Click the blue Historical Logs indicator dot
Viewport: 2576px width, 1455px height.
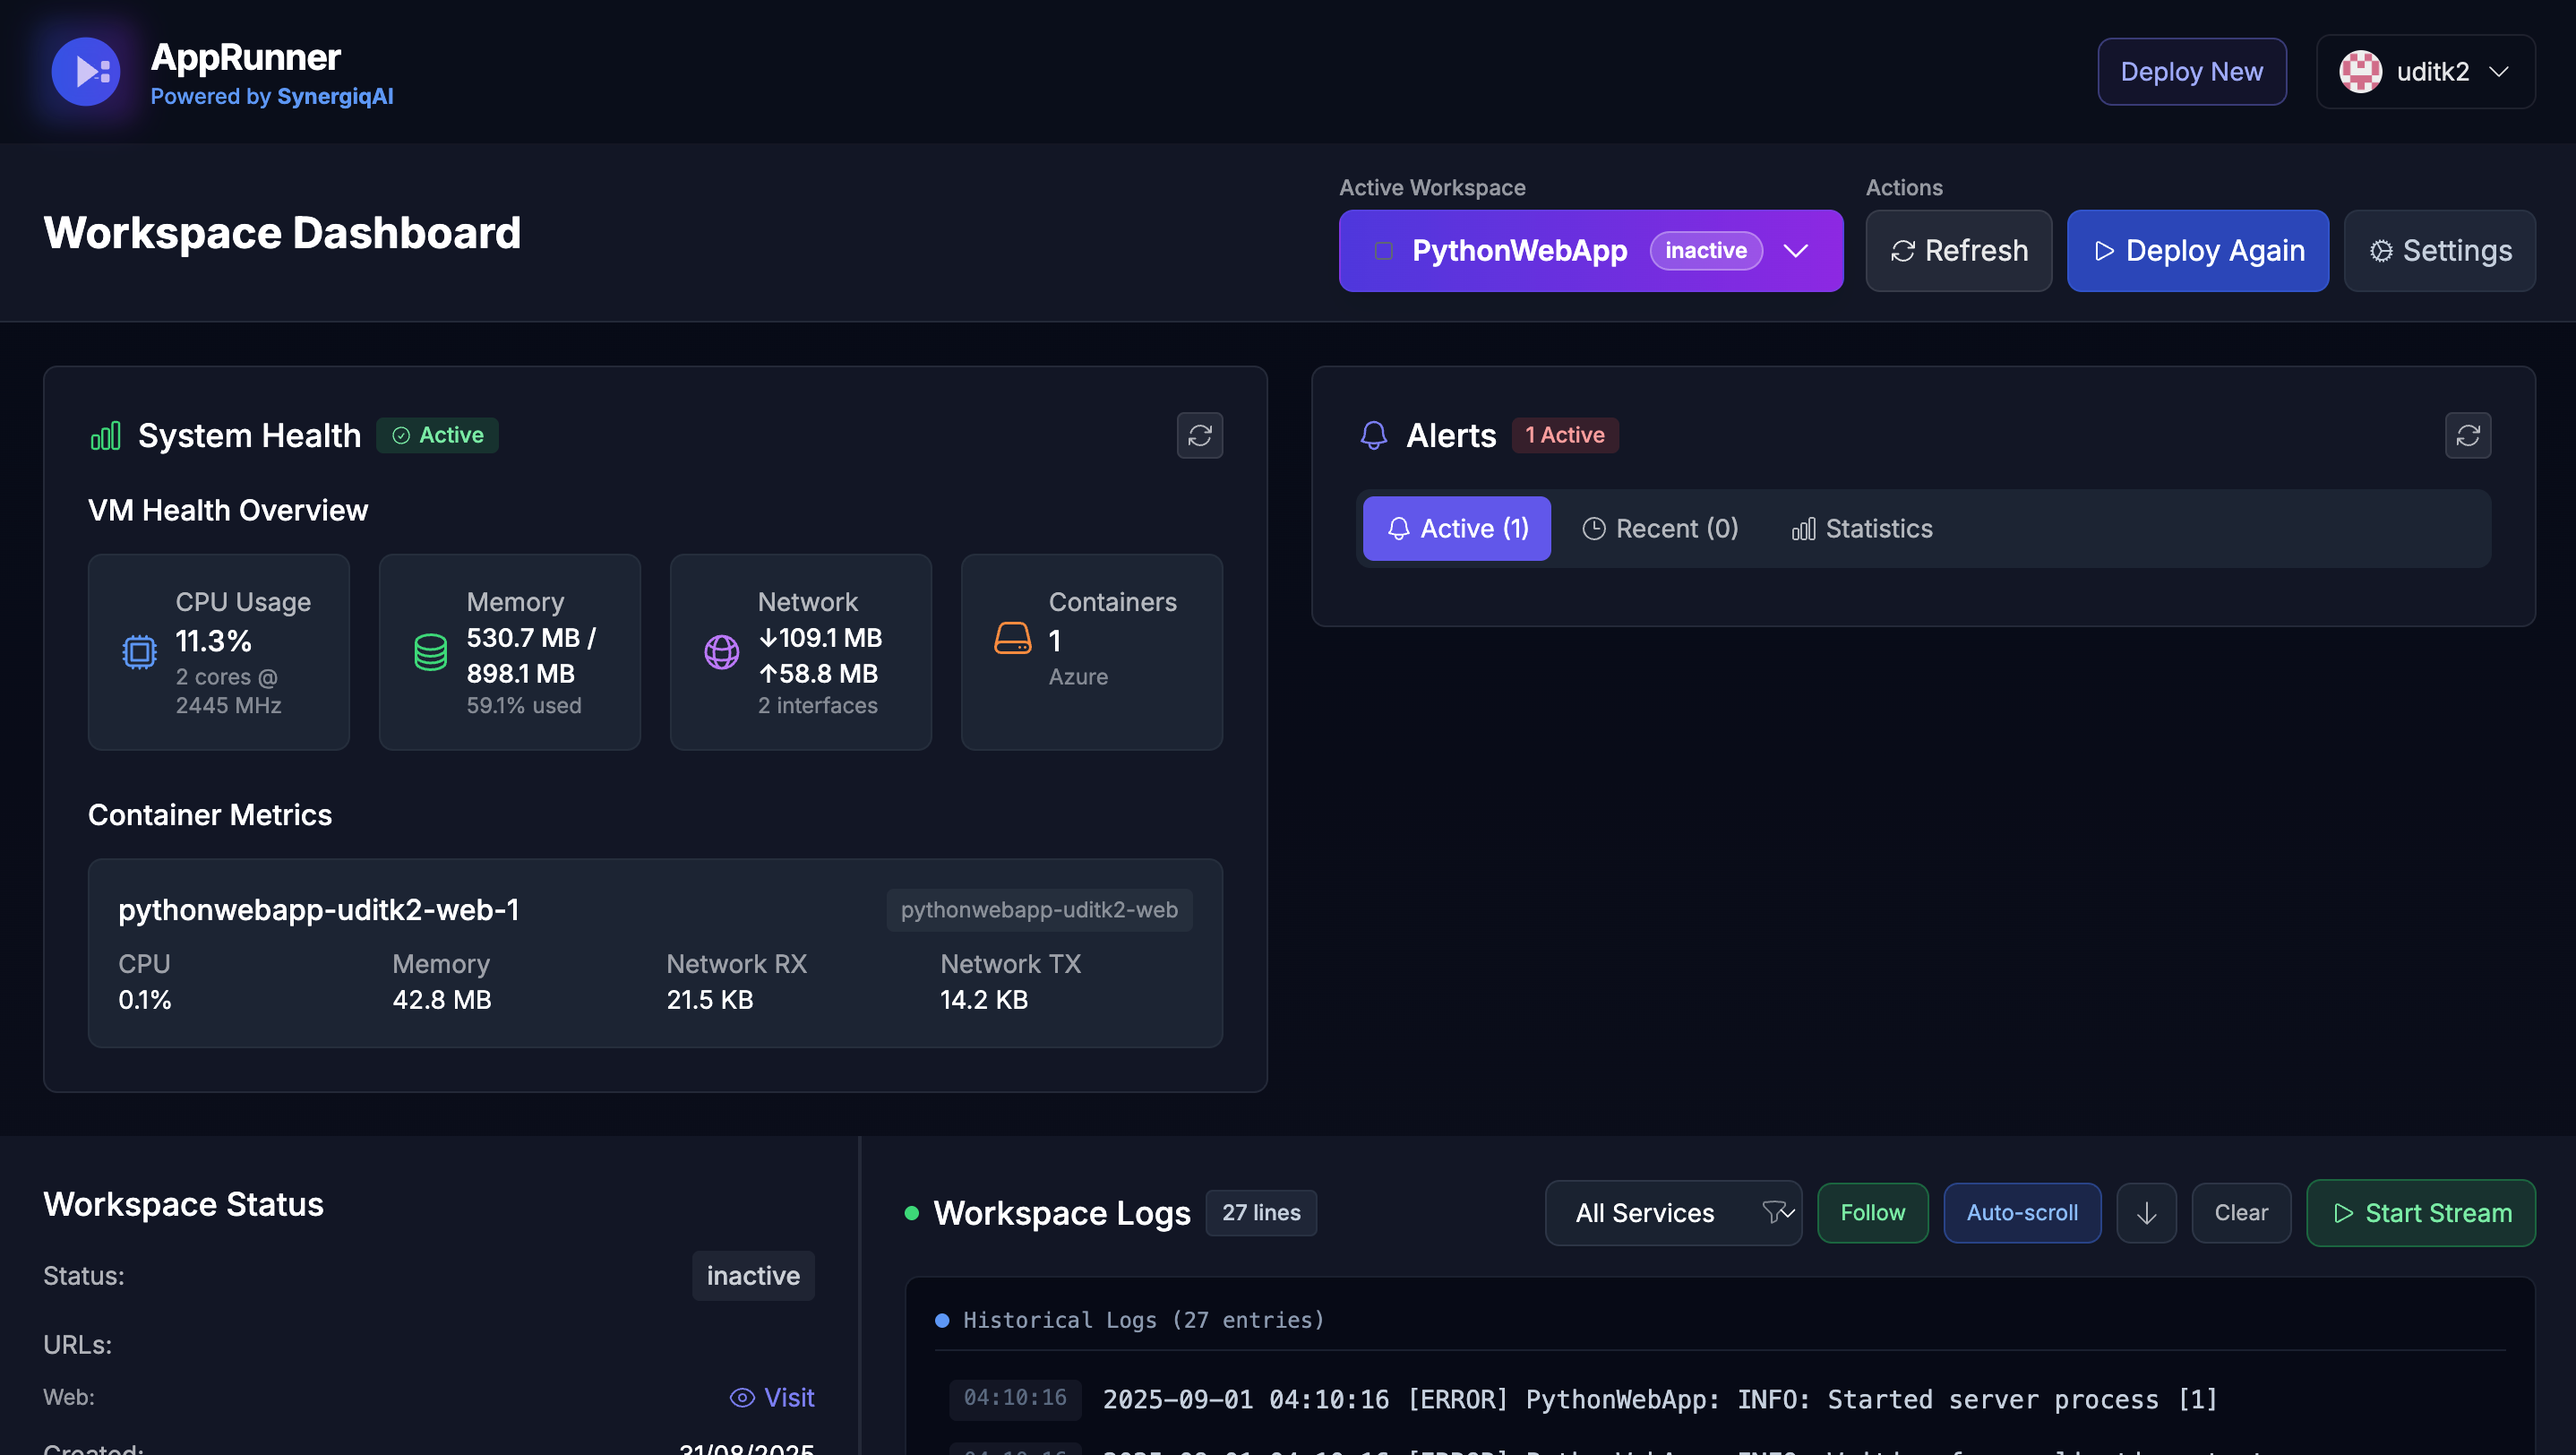pos(941,1320)
